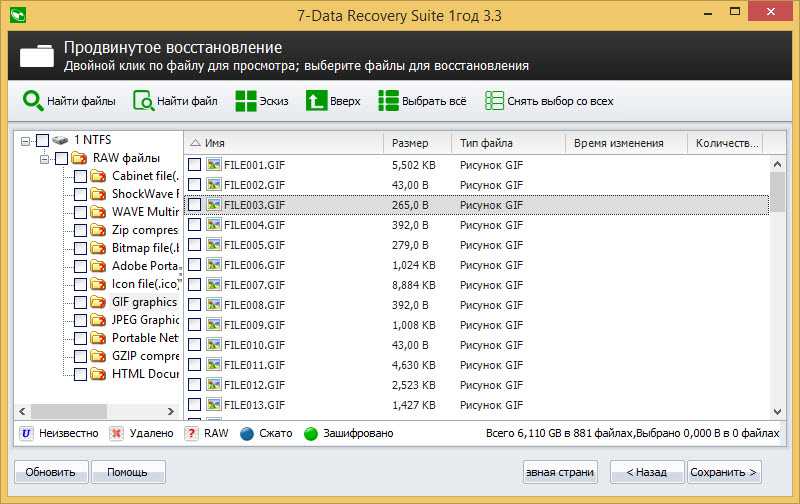Open the Icon file(.ico) tree item
The width and height of the screenshot is (800, 504).
pos(145,284)
